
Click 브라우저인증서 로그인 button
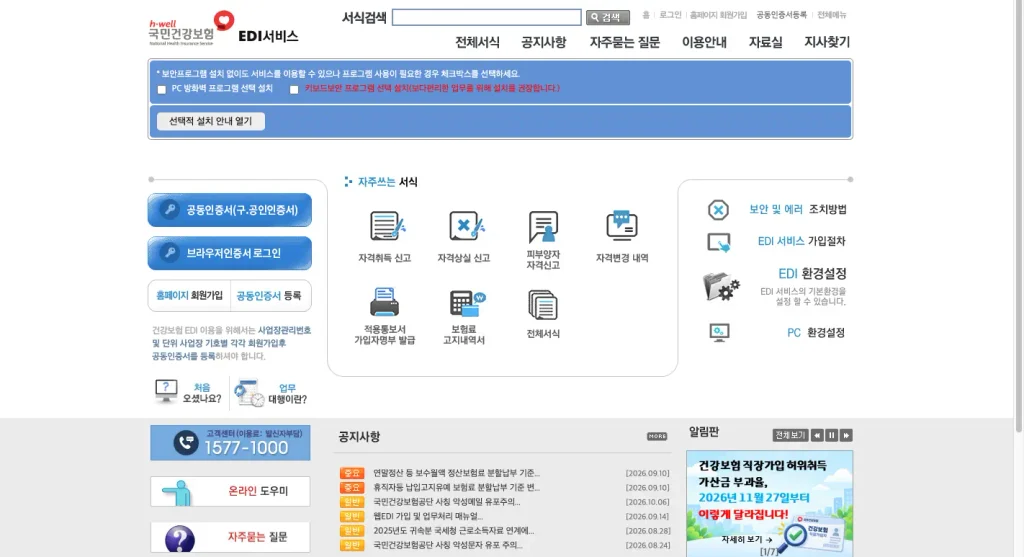[x=230, y=253]
